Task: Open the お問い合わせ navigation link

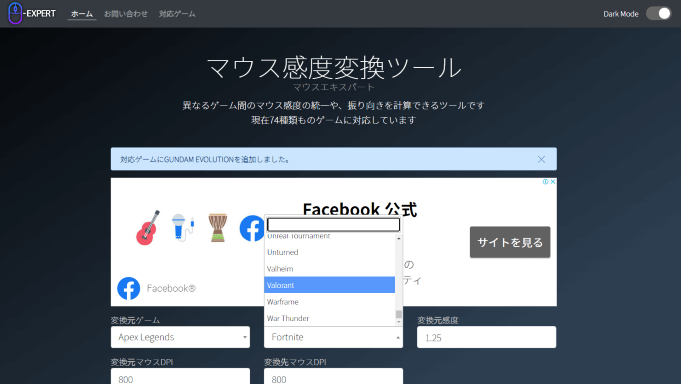Action: [126, 14]
